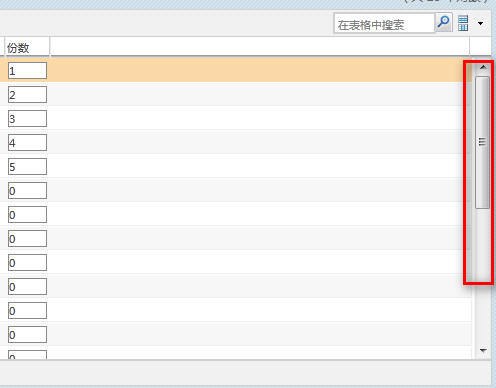496x388 pixels.
Task: Select the 份数 input containing 5
Action: pos(27,167)
